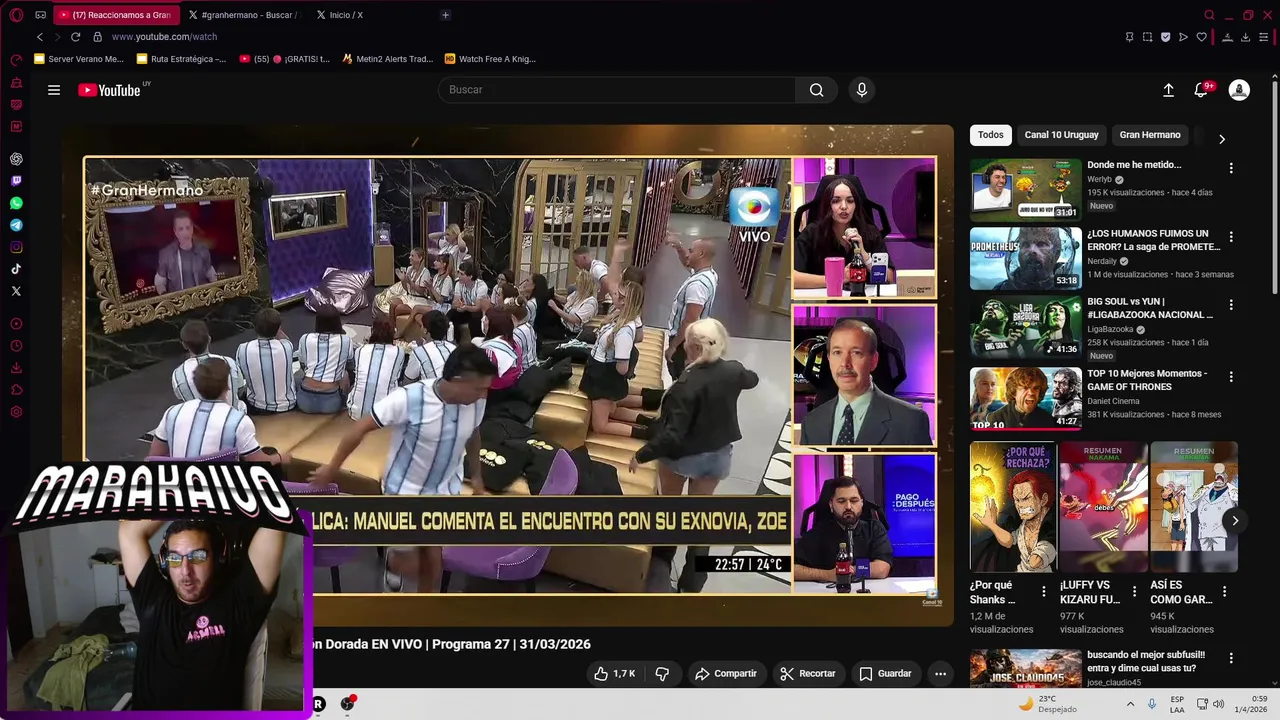Open Easy Setup sliders icon

pyautogui.click(x=1263, y=37)
